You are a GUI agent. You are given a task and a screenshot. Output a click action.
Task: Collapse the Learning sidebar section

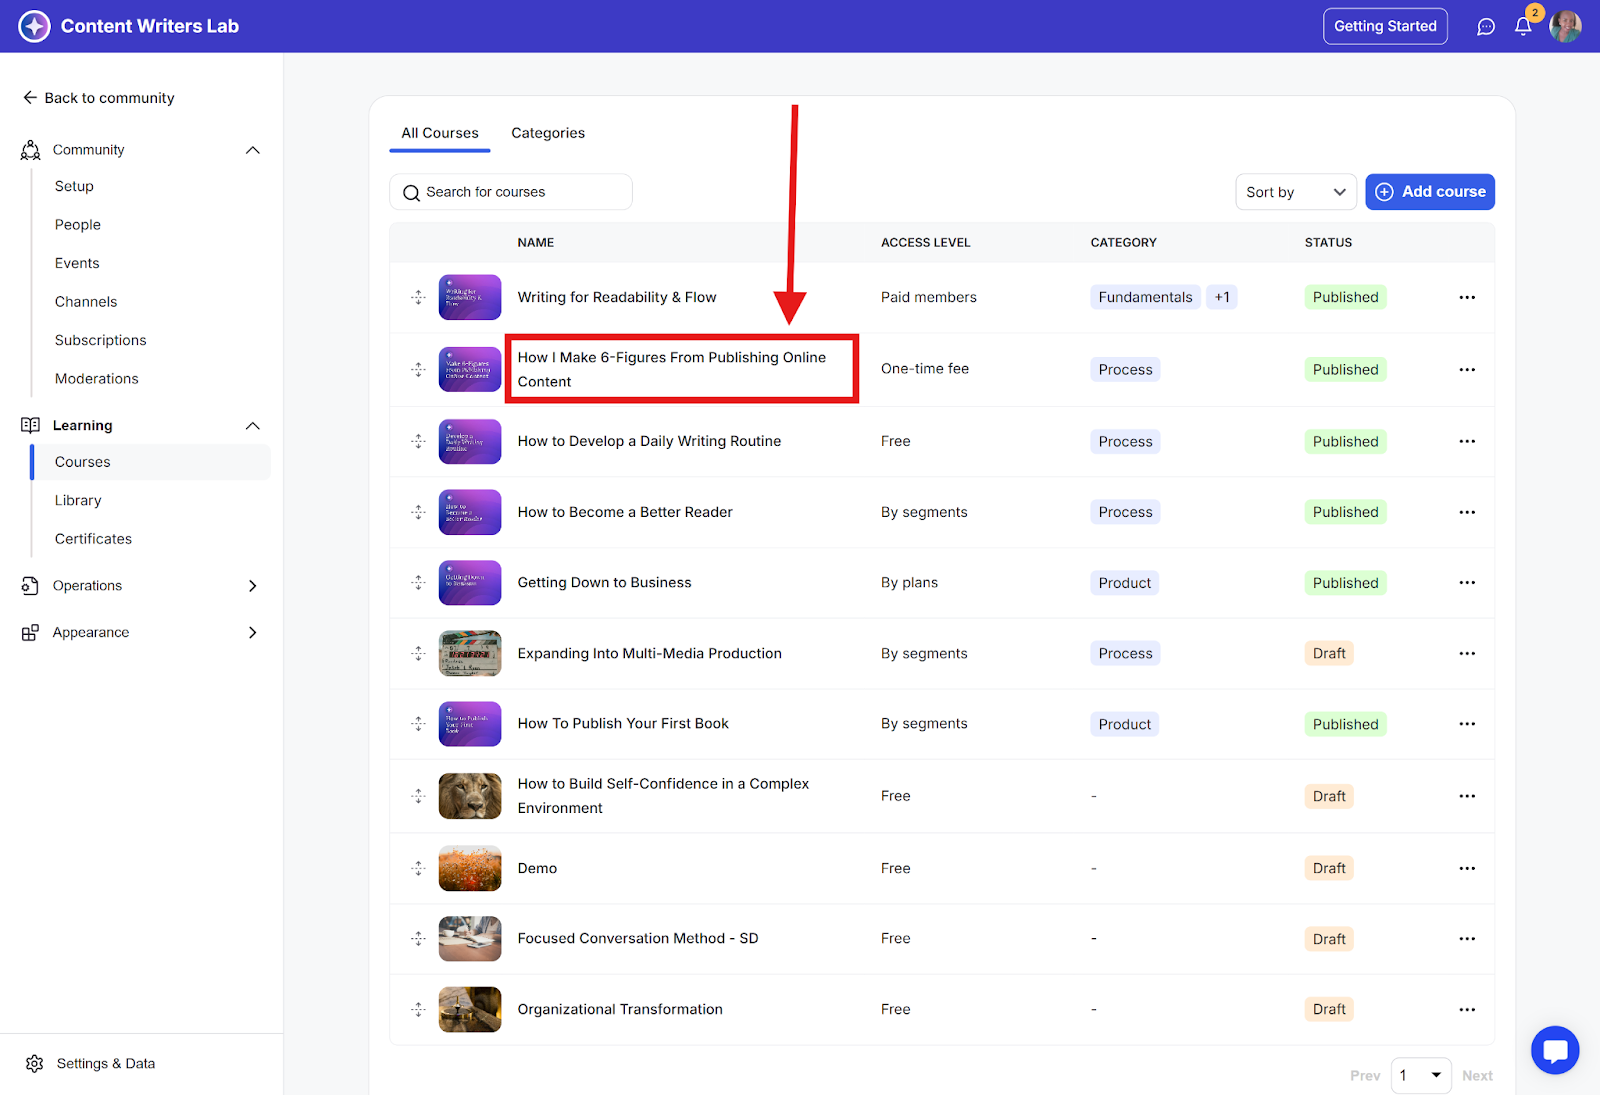253,426
